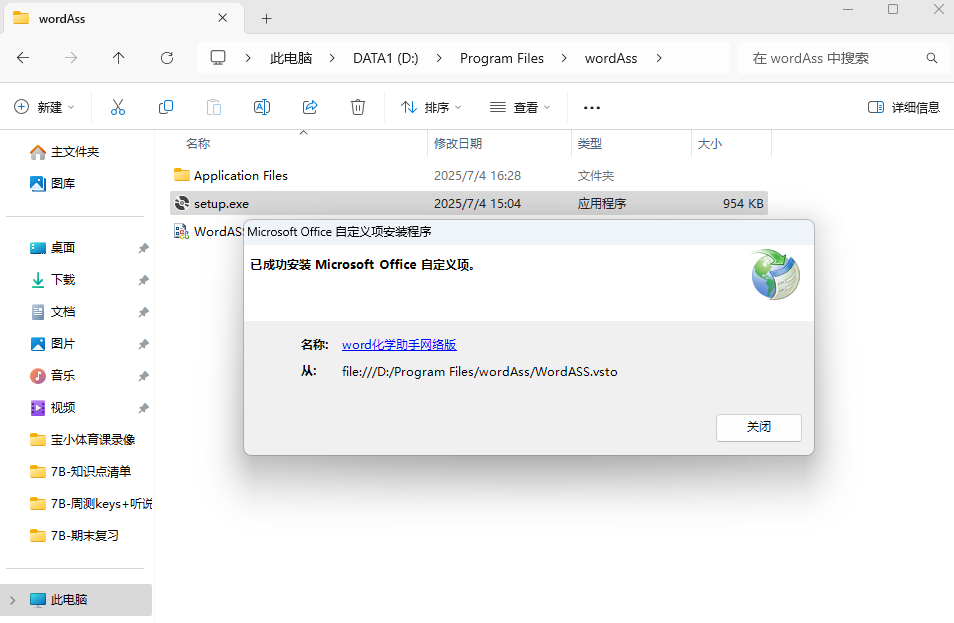Click the Cut scissors icon
Image resolution: width=954 pixels, height=623 pixels.
(x=118, y=107)
